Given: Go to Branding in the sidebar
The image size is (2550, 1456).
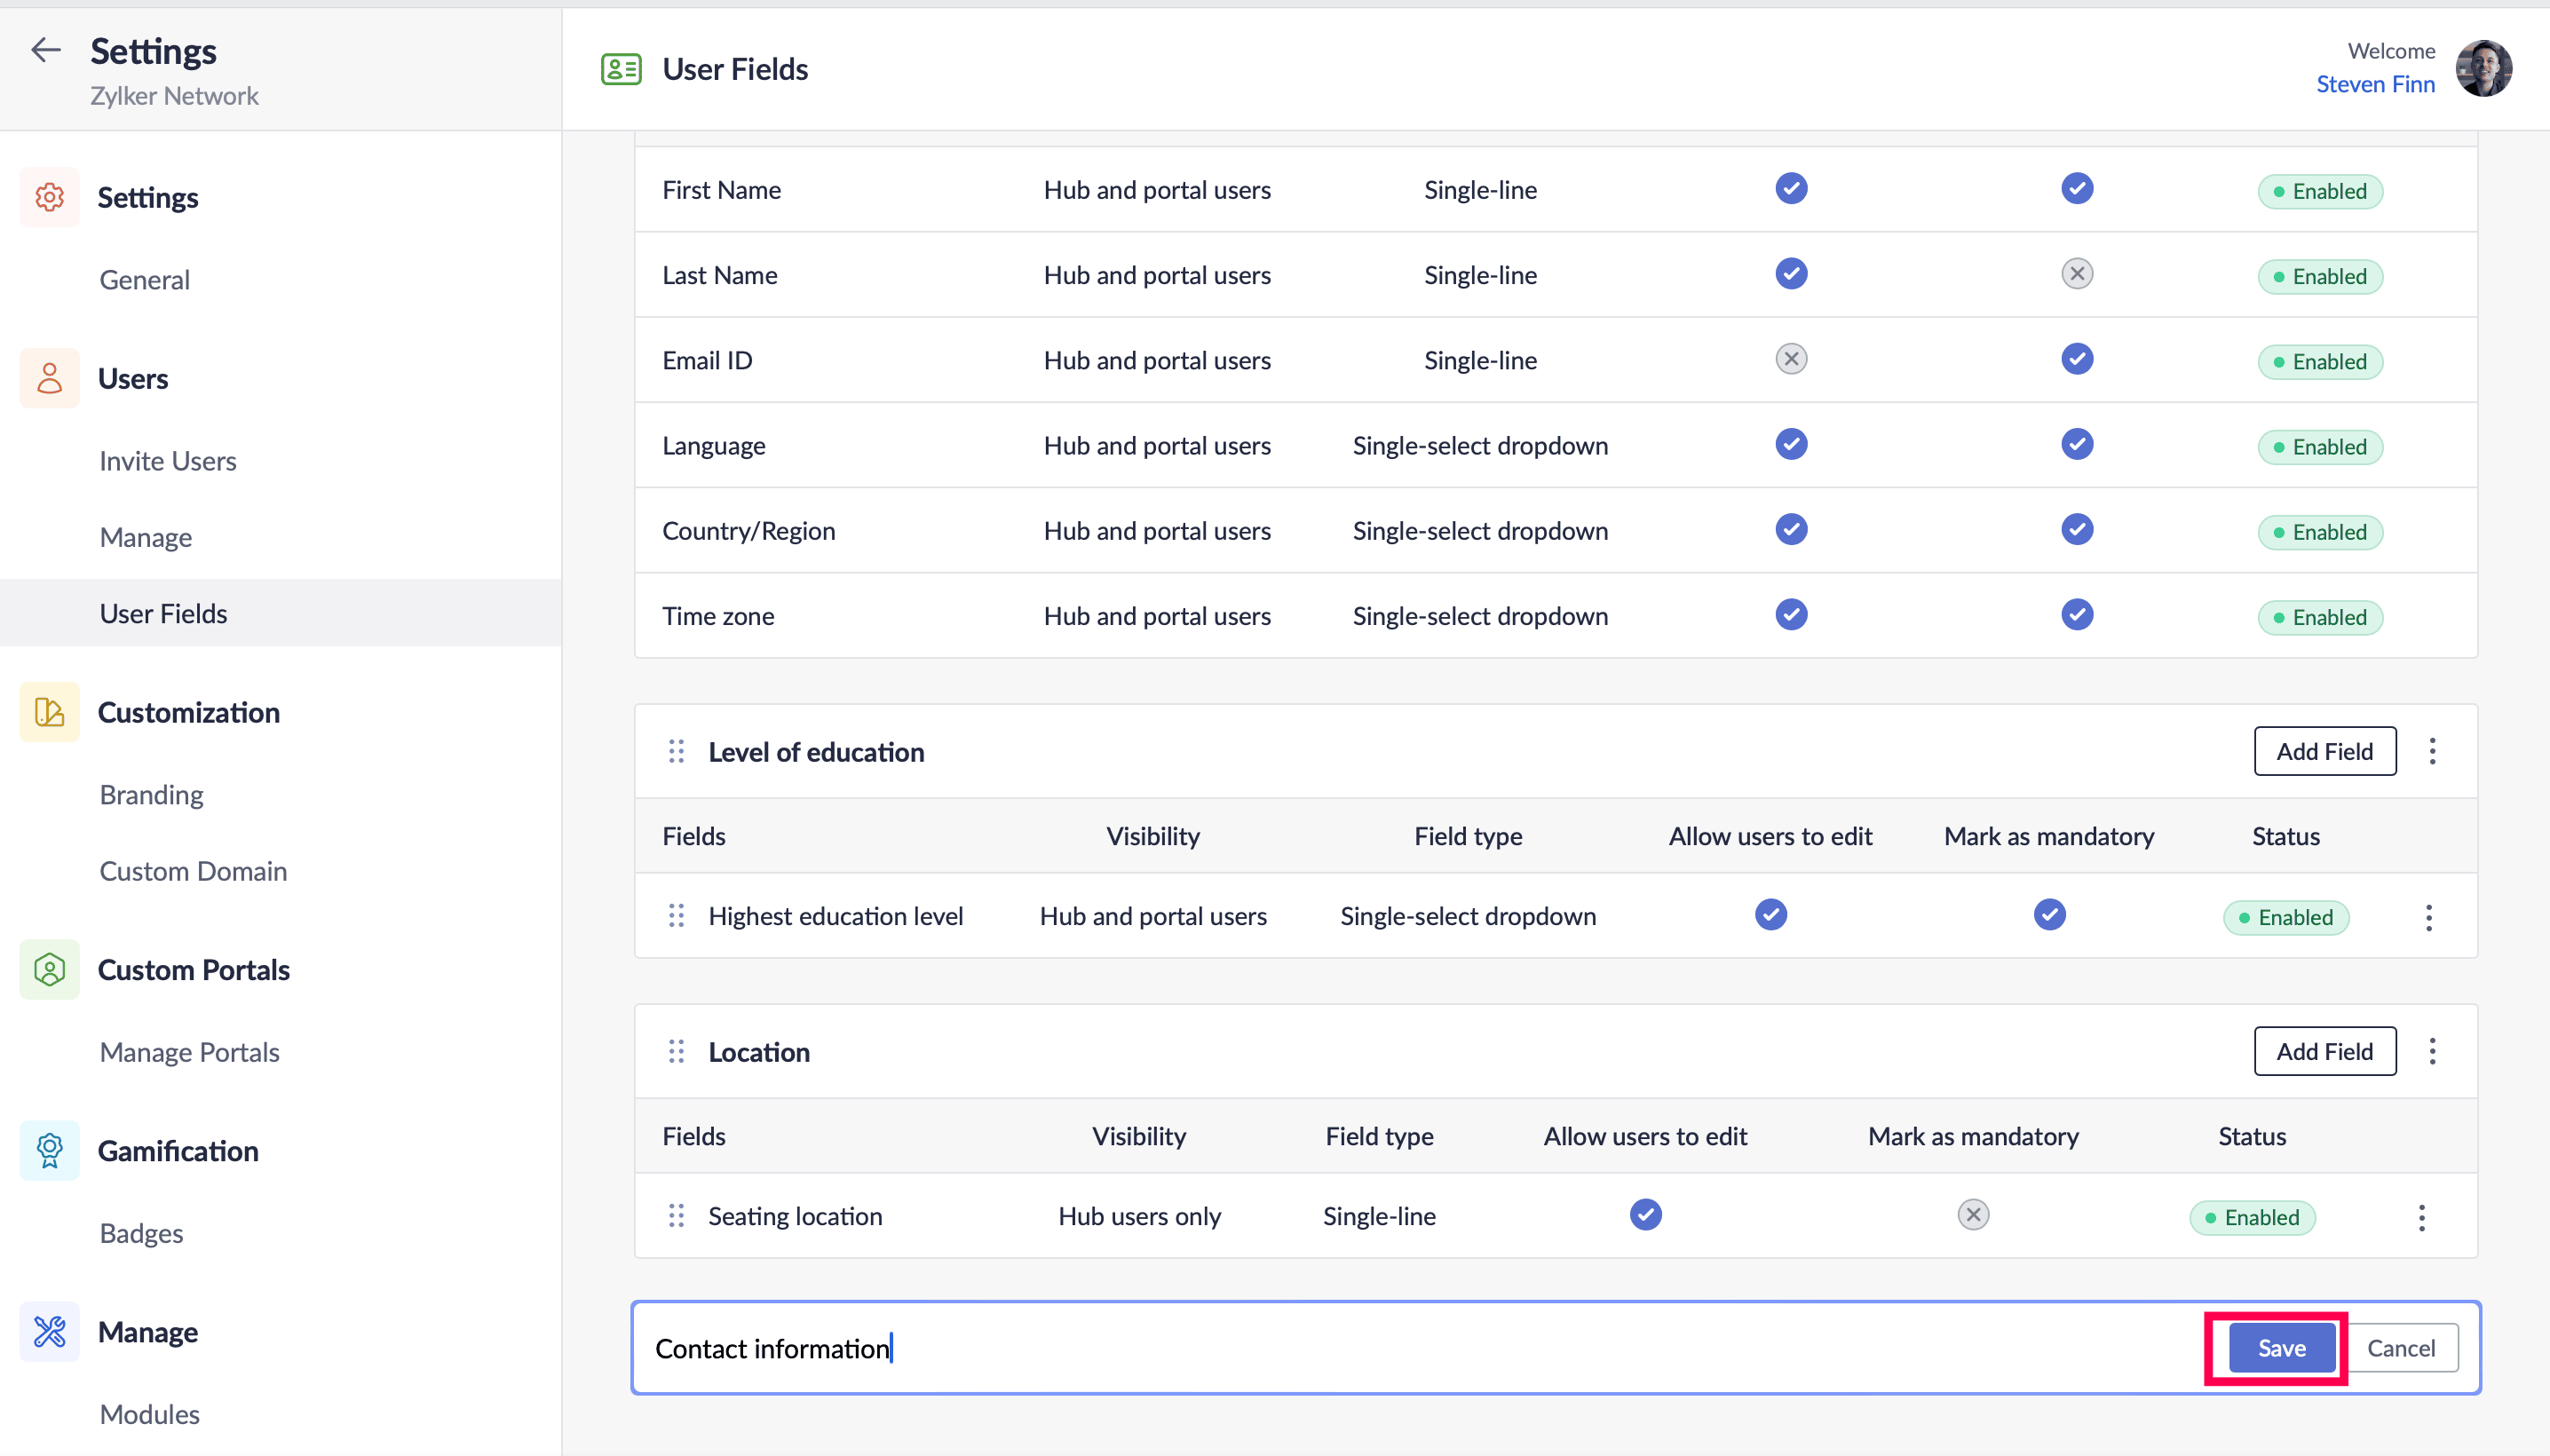Looking at the screenshot, I should coord(151,795).
